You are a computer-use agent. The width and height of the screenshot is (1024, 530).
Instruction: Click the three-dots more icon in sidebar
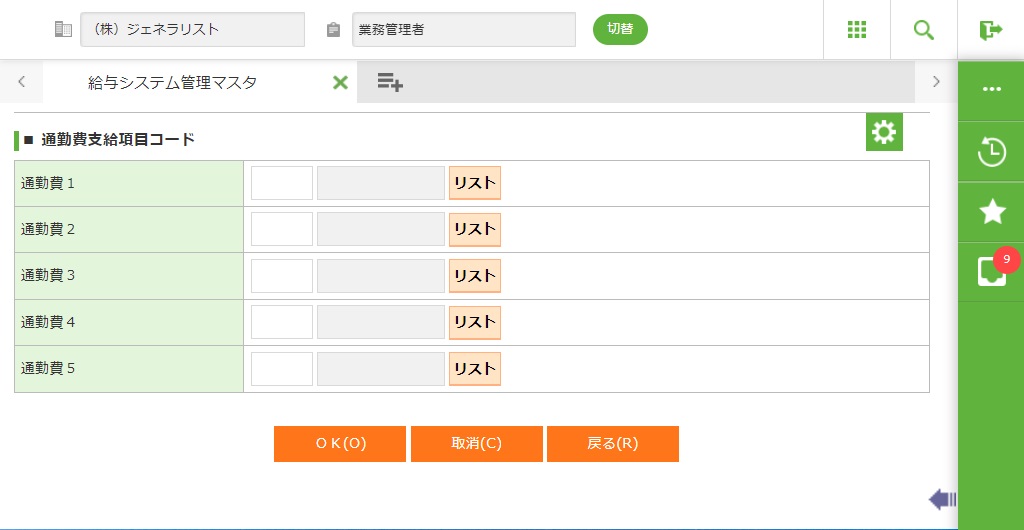pos(991,89)
